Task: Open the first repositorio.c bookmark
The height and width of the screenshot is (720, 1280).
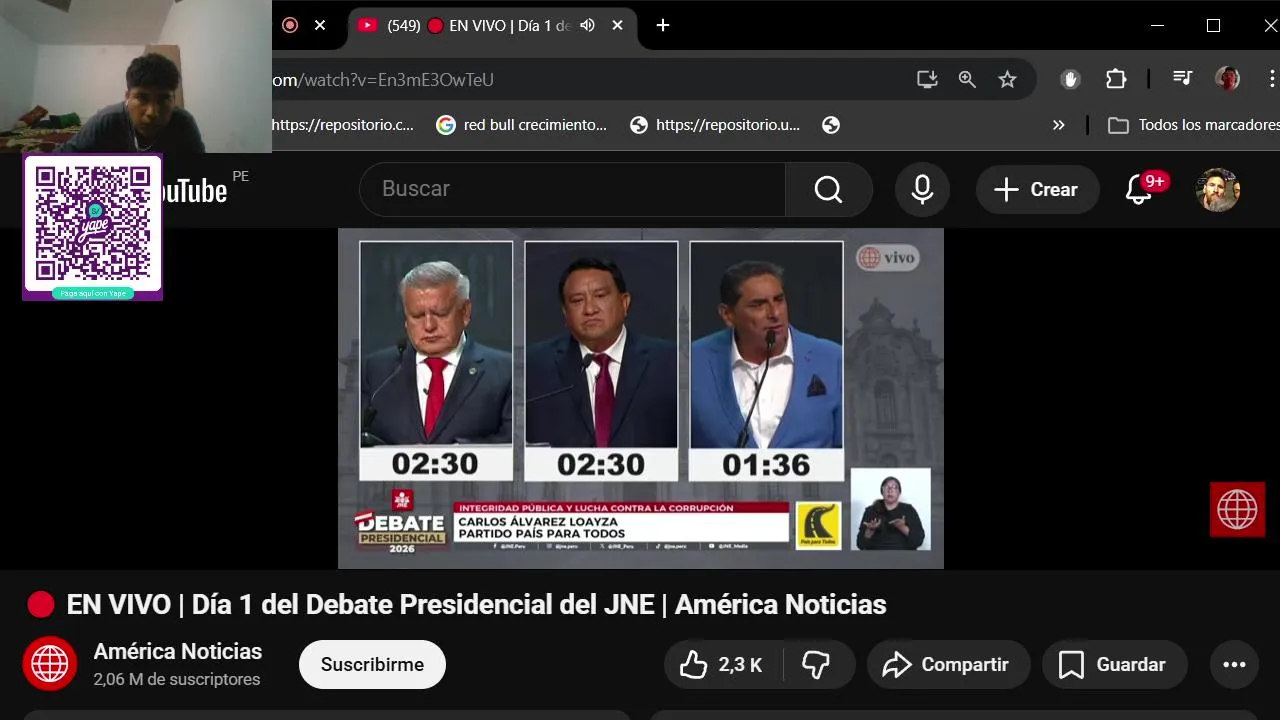Action: coord(343,125)
